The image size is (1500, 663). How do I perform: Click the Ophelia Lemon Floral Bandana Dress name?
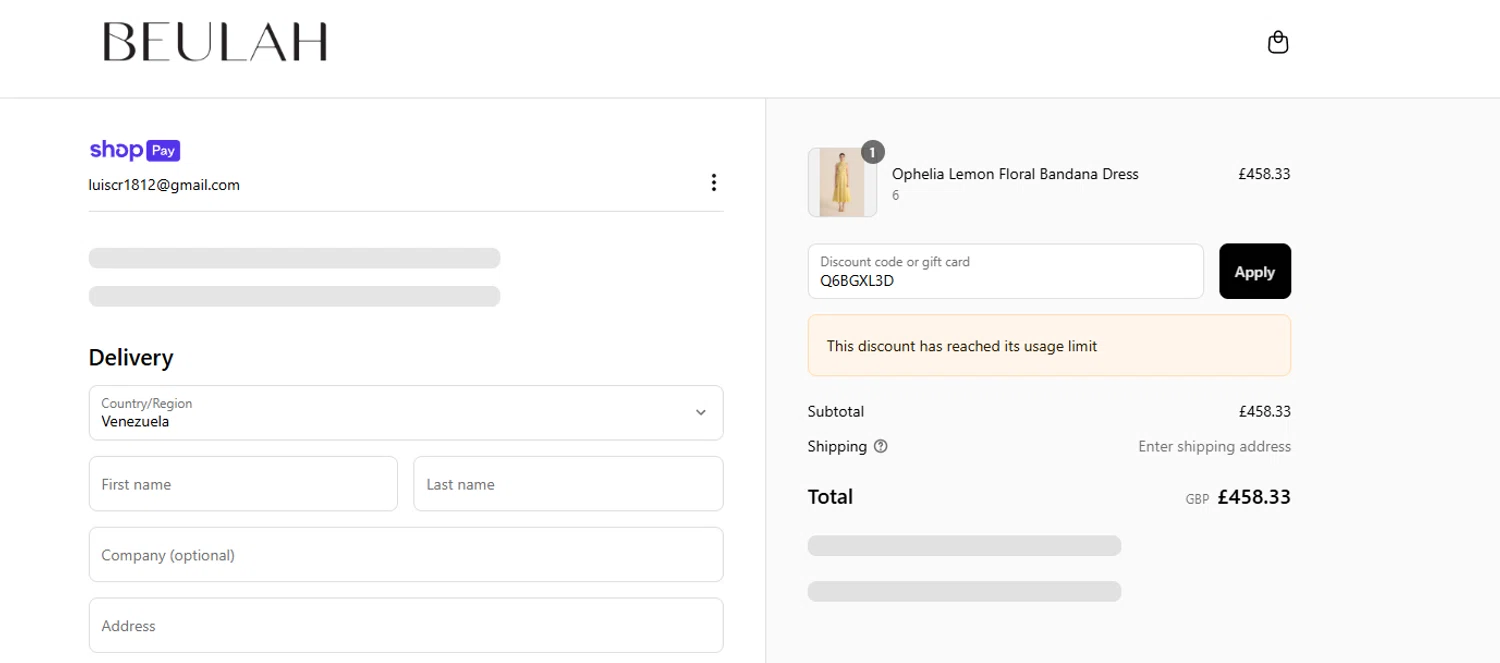(1015, 174)
